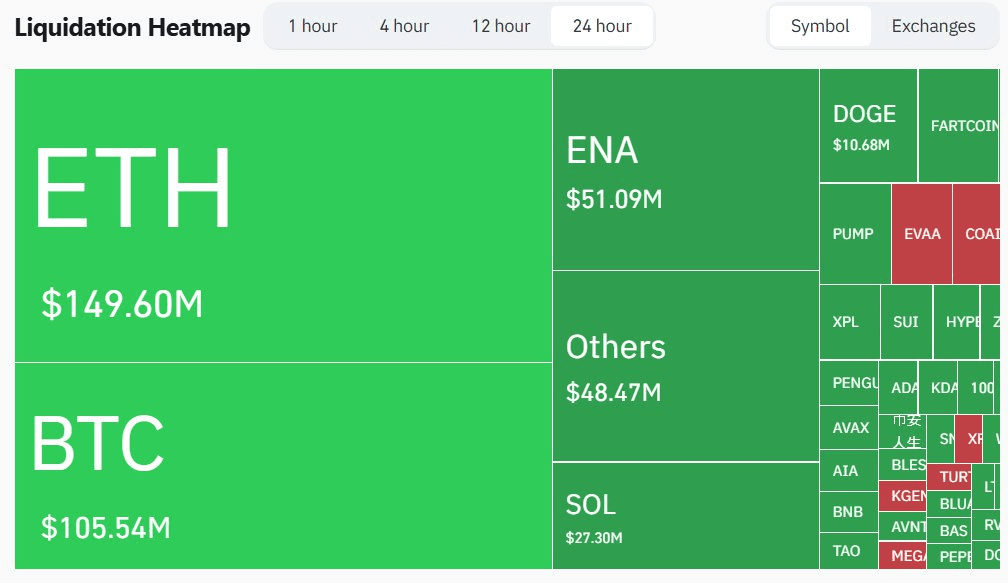Select the green PUMP tile
Image resolution: width=1008 pixels, height=583 pixels.
854,234
